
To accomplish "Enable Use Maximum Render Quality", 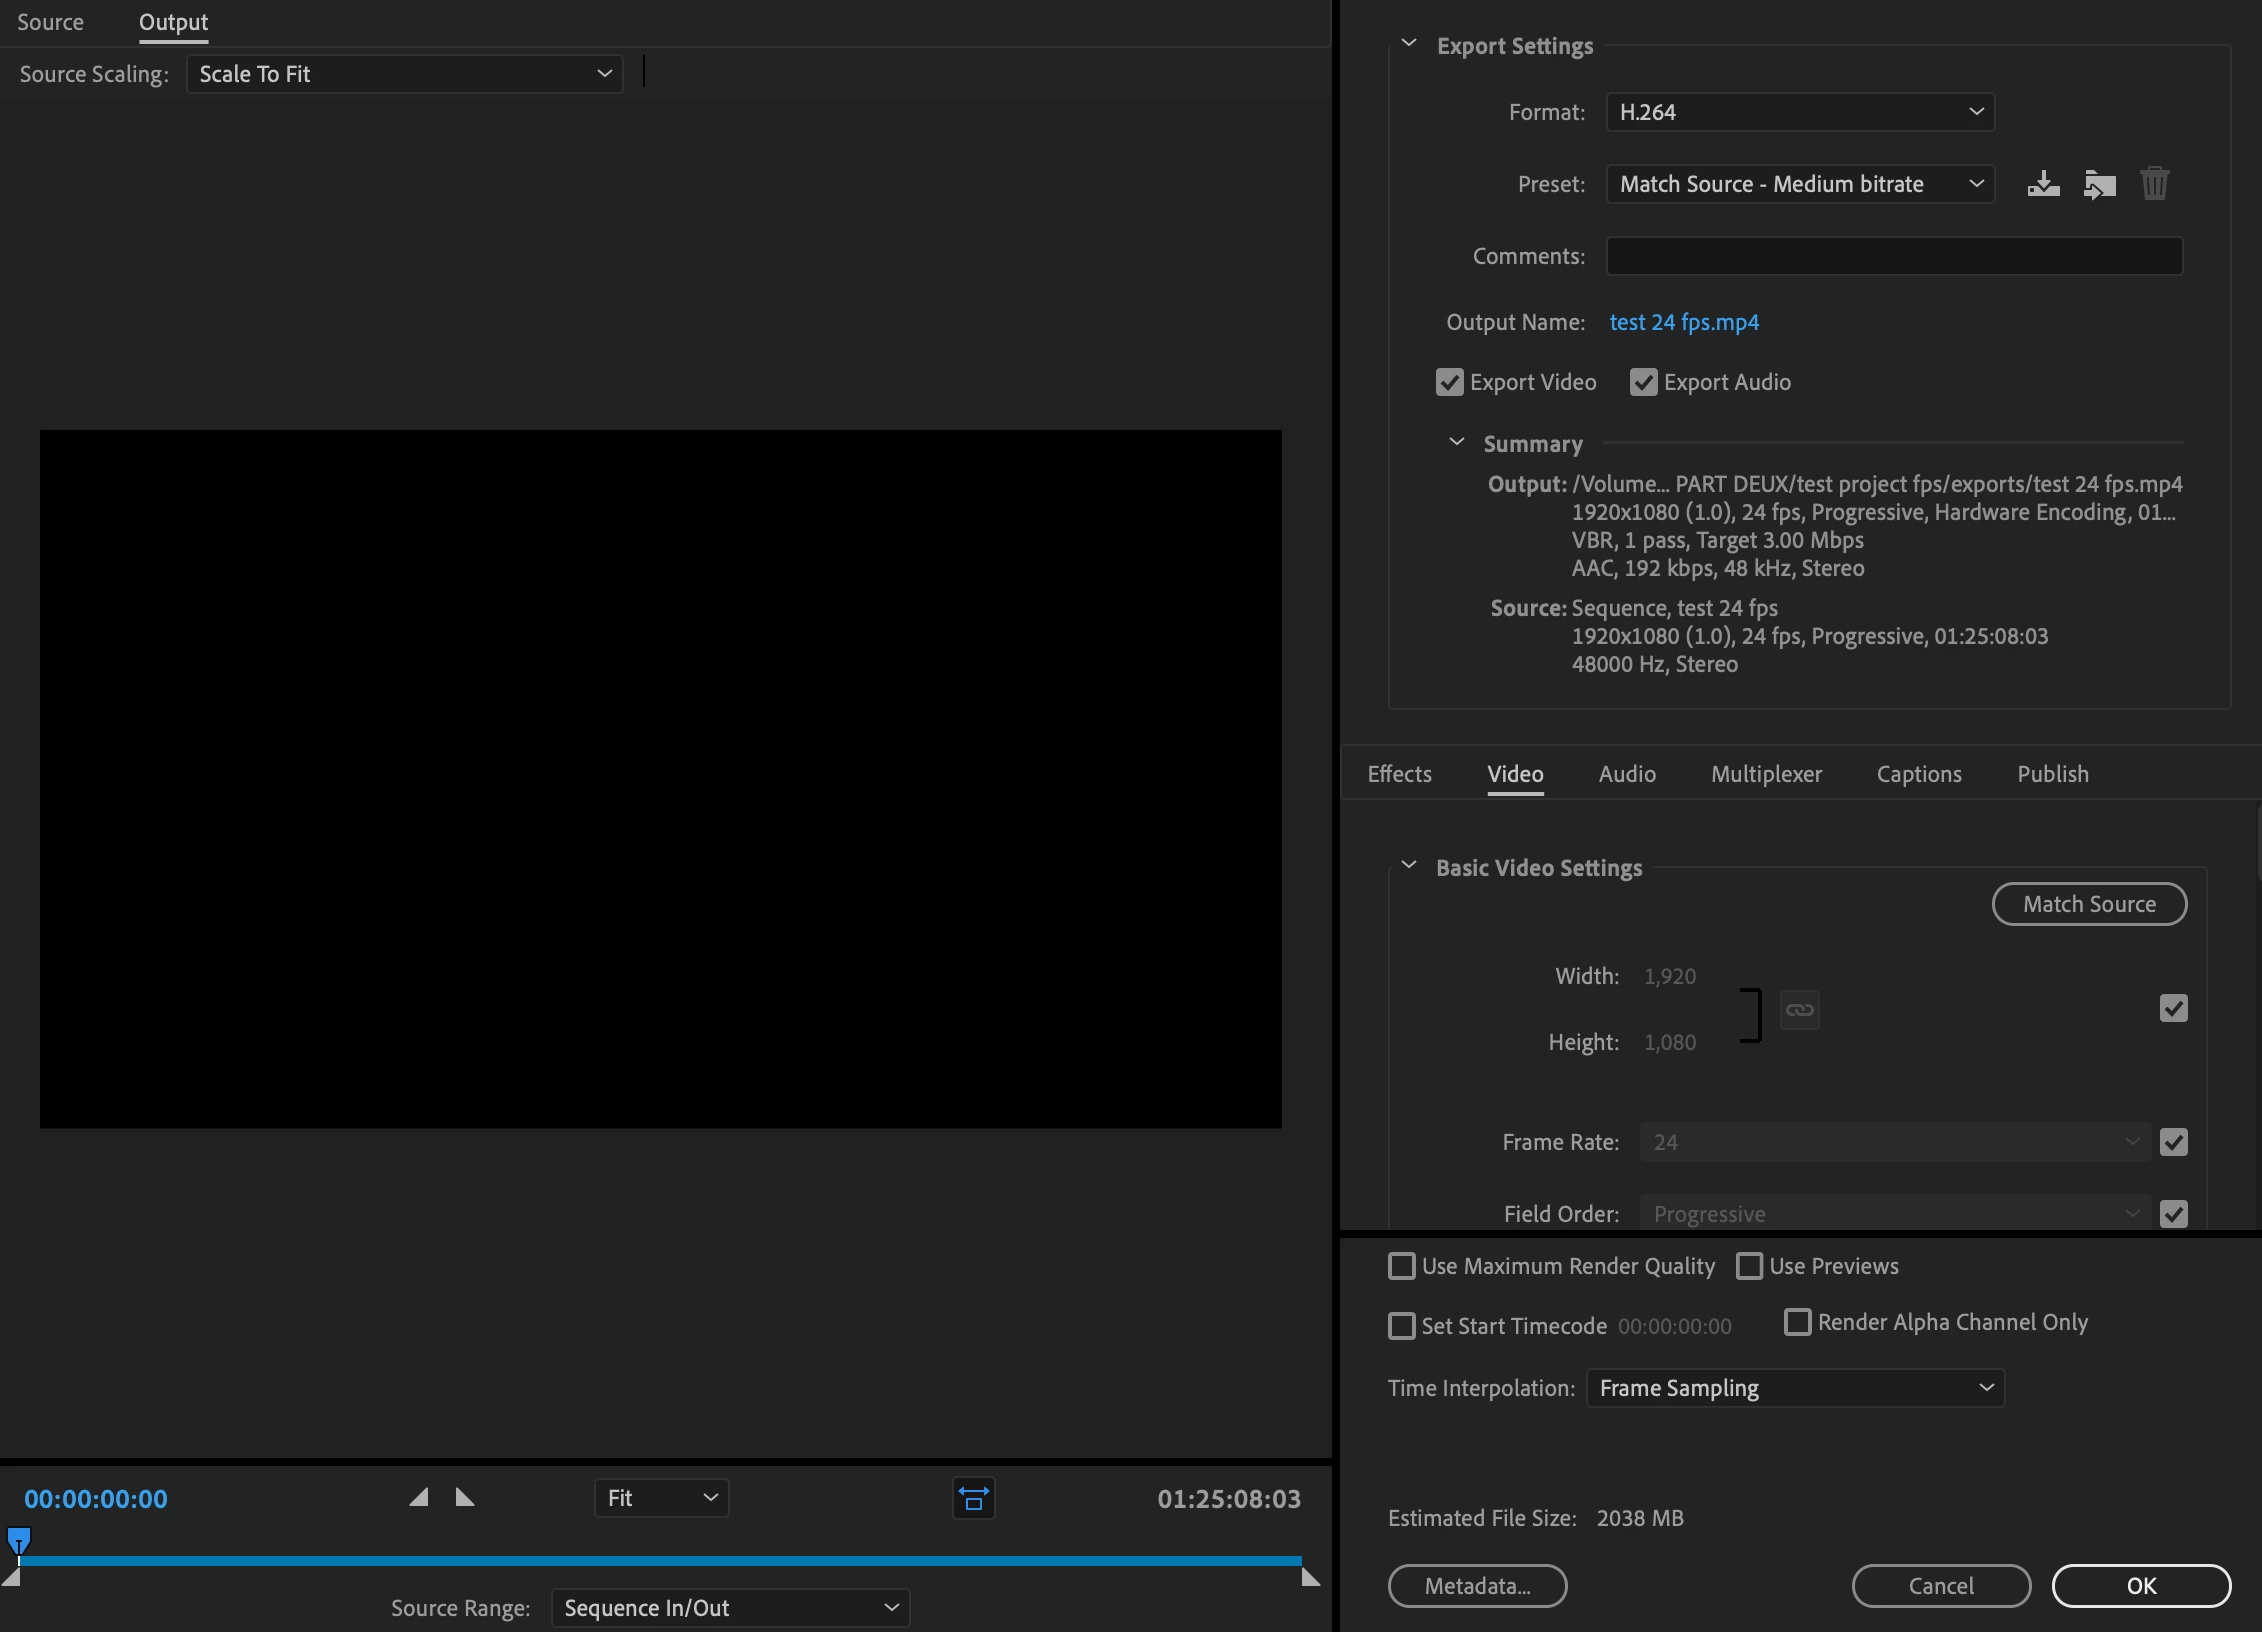I will 1402,1266.
